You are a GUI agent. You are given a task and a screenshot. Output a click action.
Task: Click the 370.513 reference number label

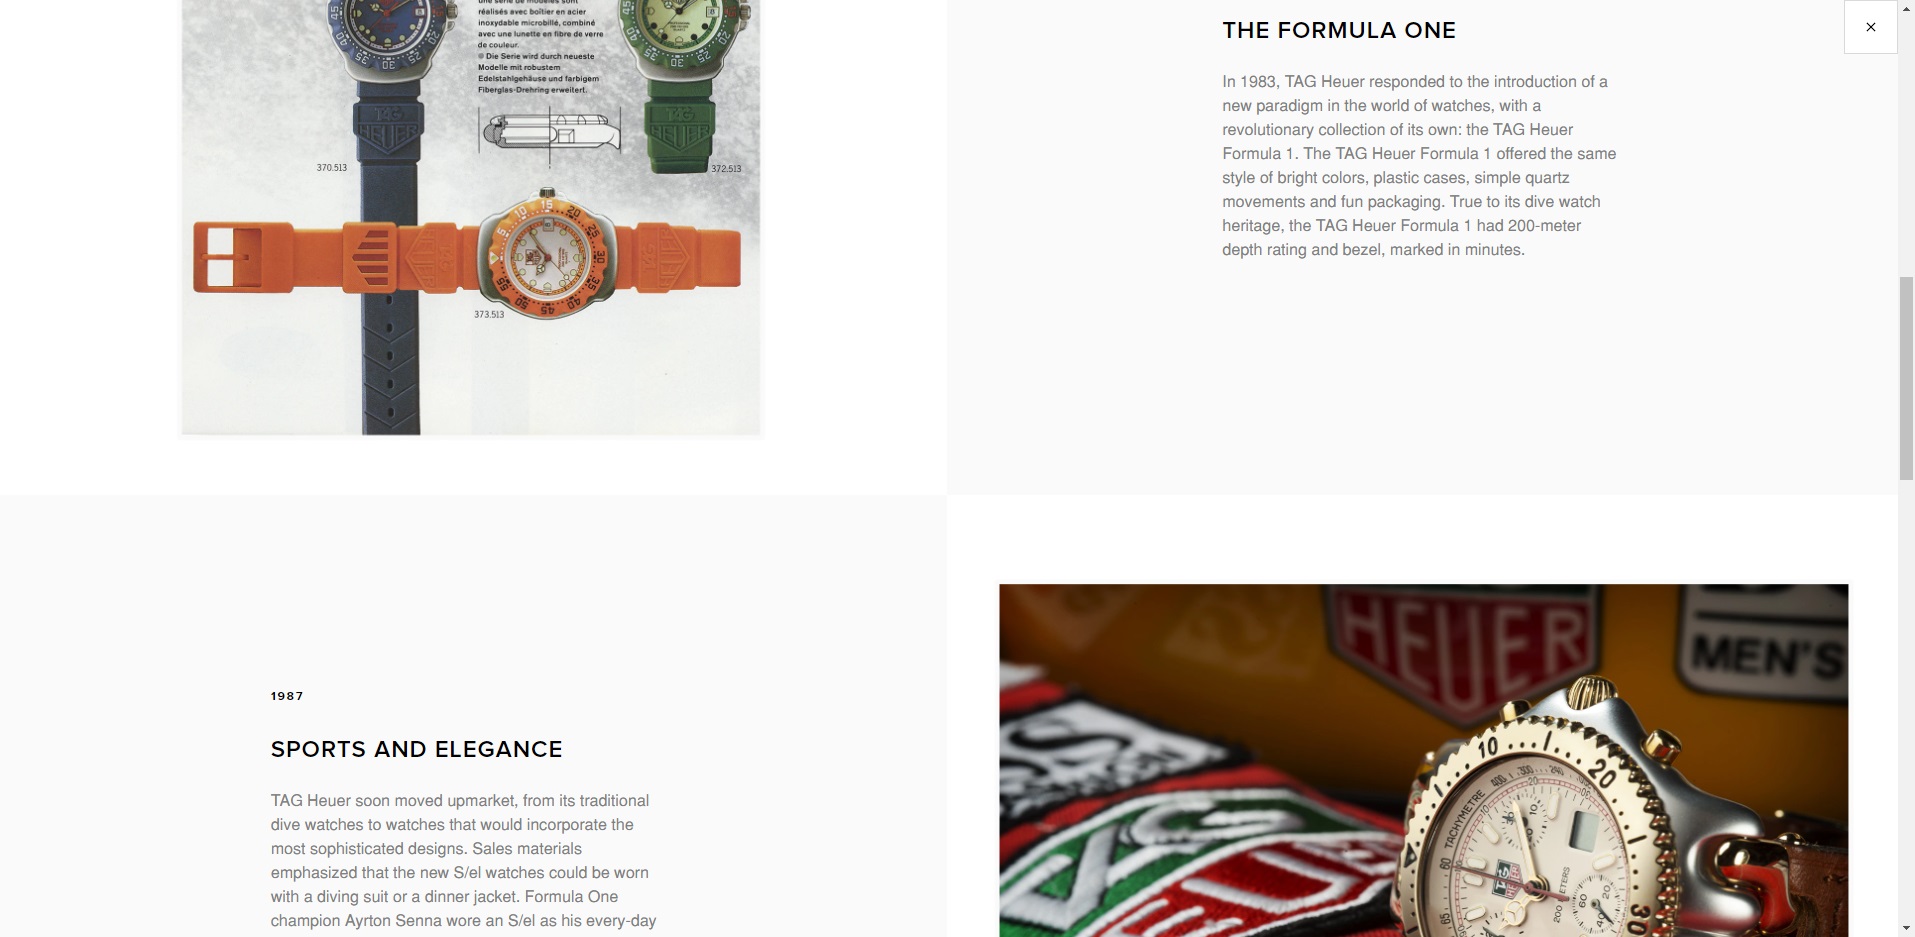[332, 167]
